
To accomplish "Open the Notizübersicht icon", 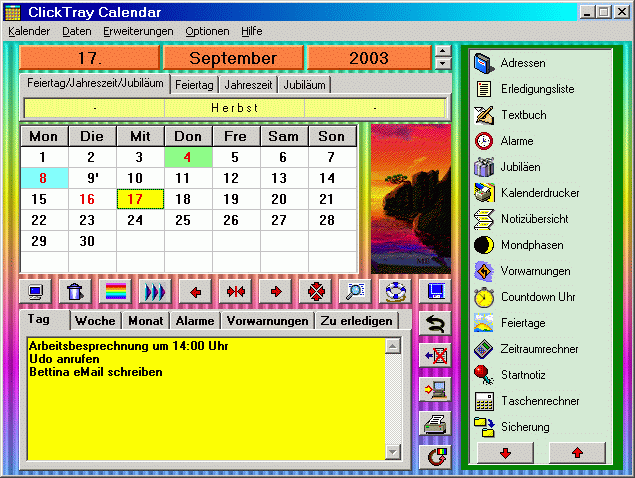I will coord(484,219).
